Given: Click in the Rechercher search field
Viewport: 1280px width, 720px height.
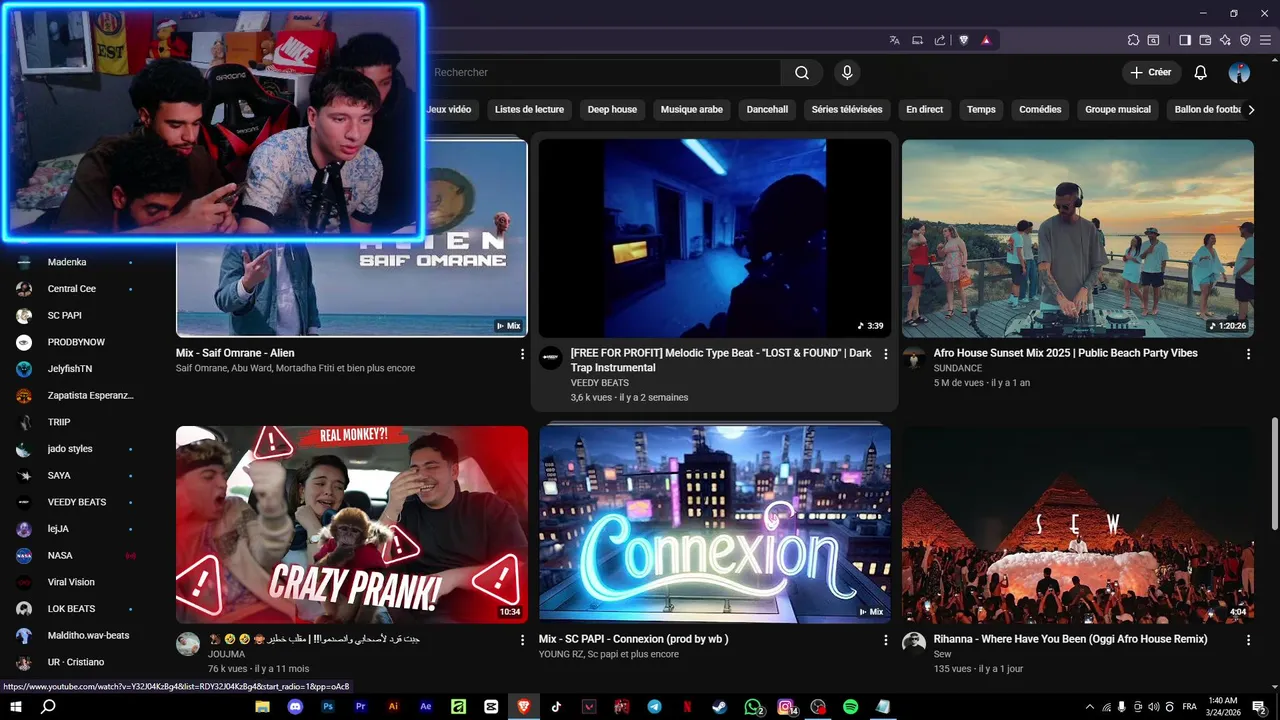Looking at the screenshot, I should tap(605, 72).
